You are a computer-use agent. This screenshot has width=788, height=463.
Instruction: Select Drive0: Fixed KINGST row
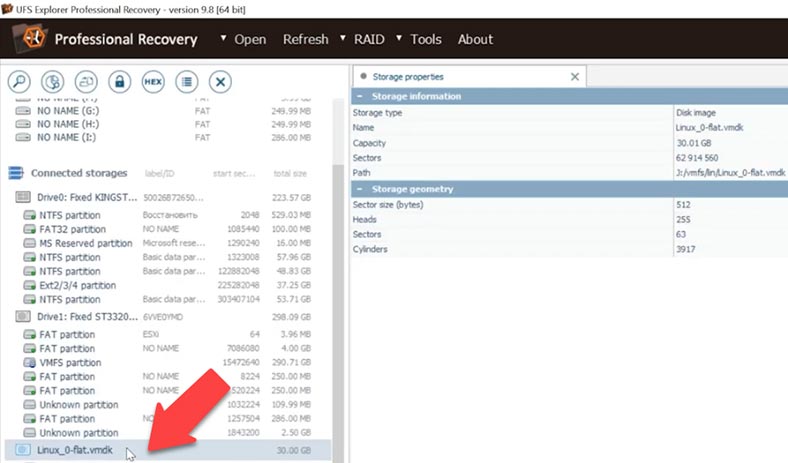point(168,197)
